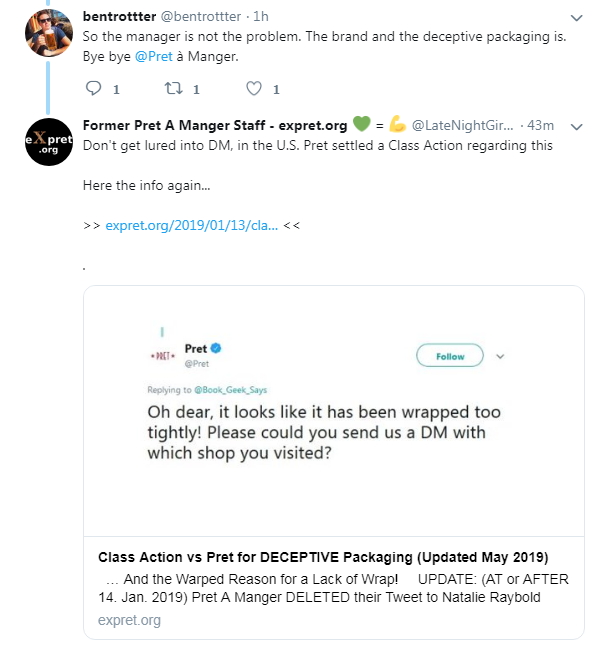
Task: Reply to bentrottter's tweet
Action: [95, 89]
